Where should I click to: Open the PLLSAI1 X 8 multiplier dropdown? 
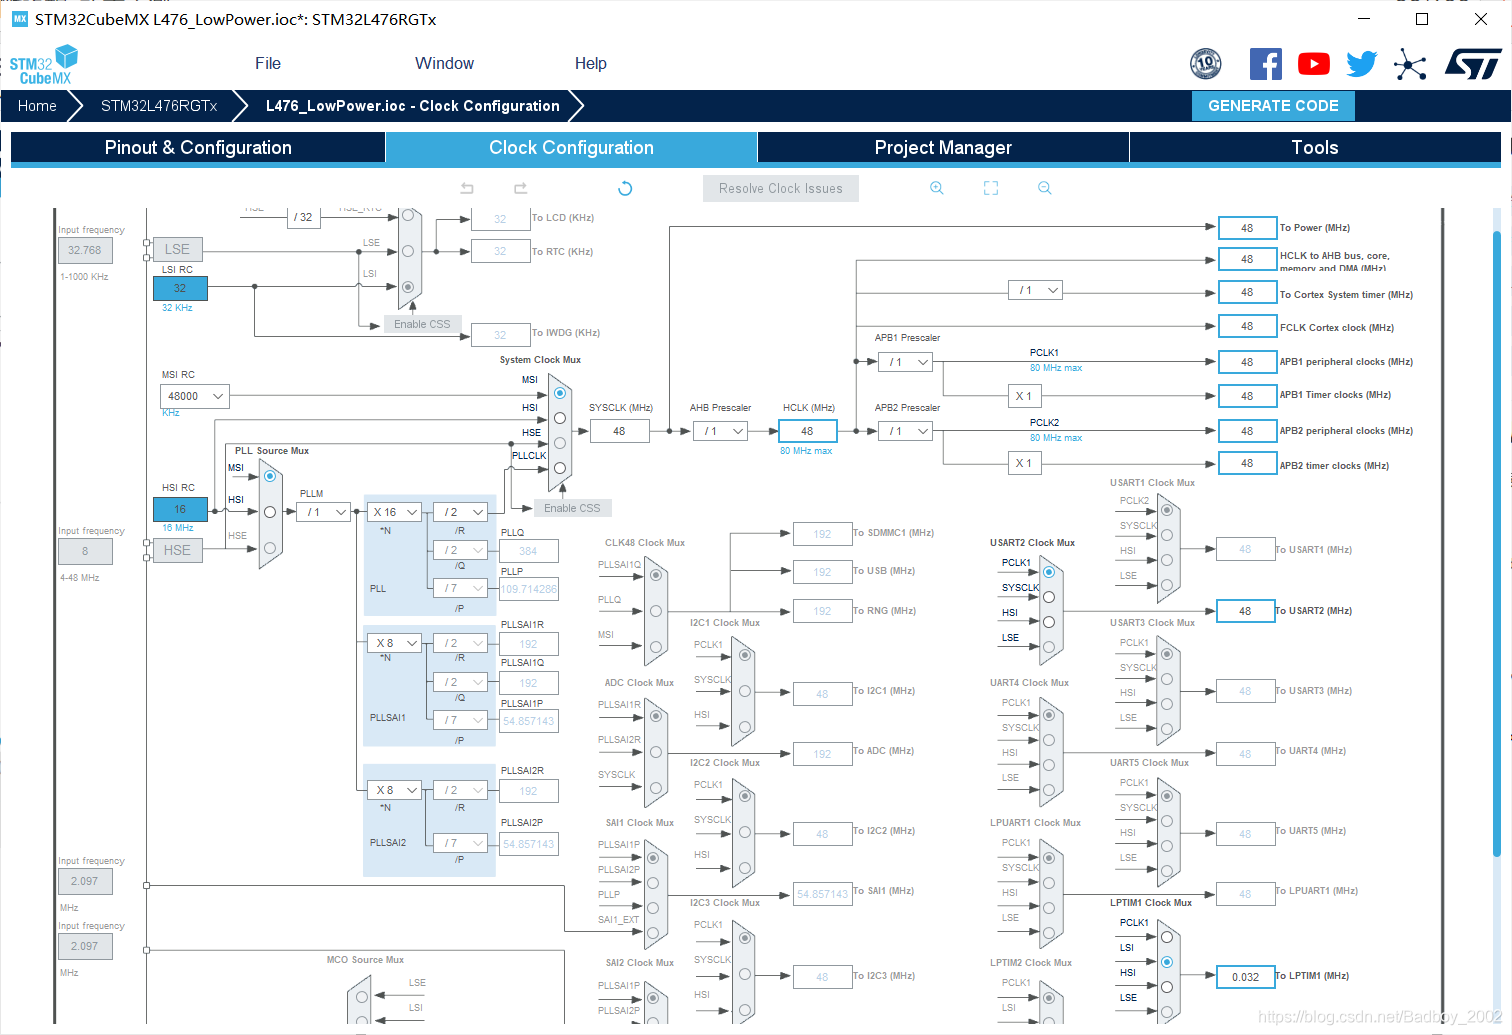(394, 643)
